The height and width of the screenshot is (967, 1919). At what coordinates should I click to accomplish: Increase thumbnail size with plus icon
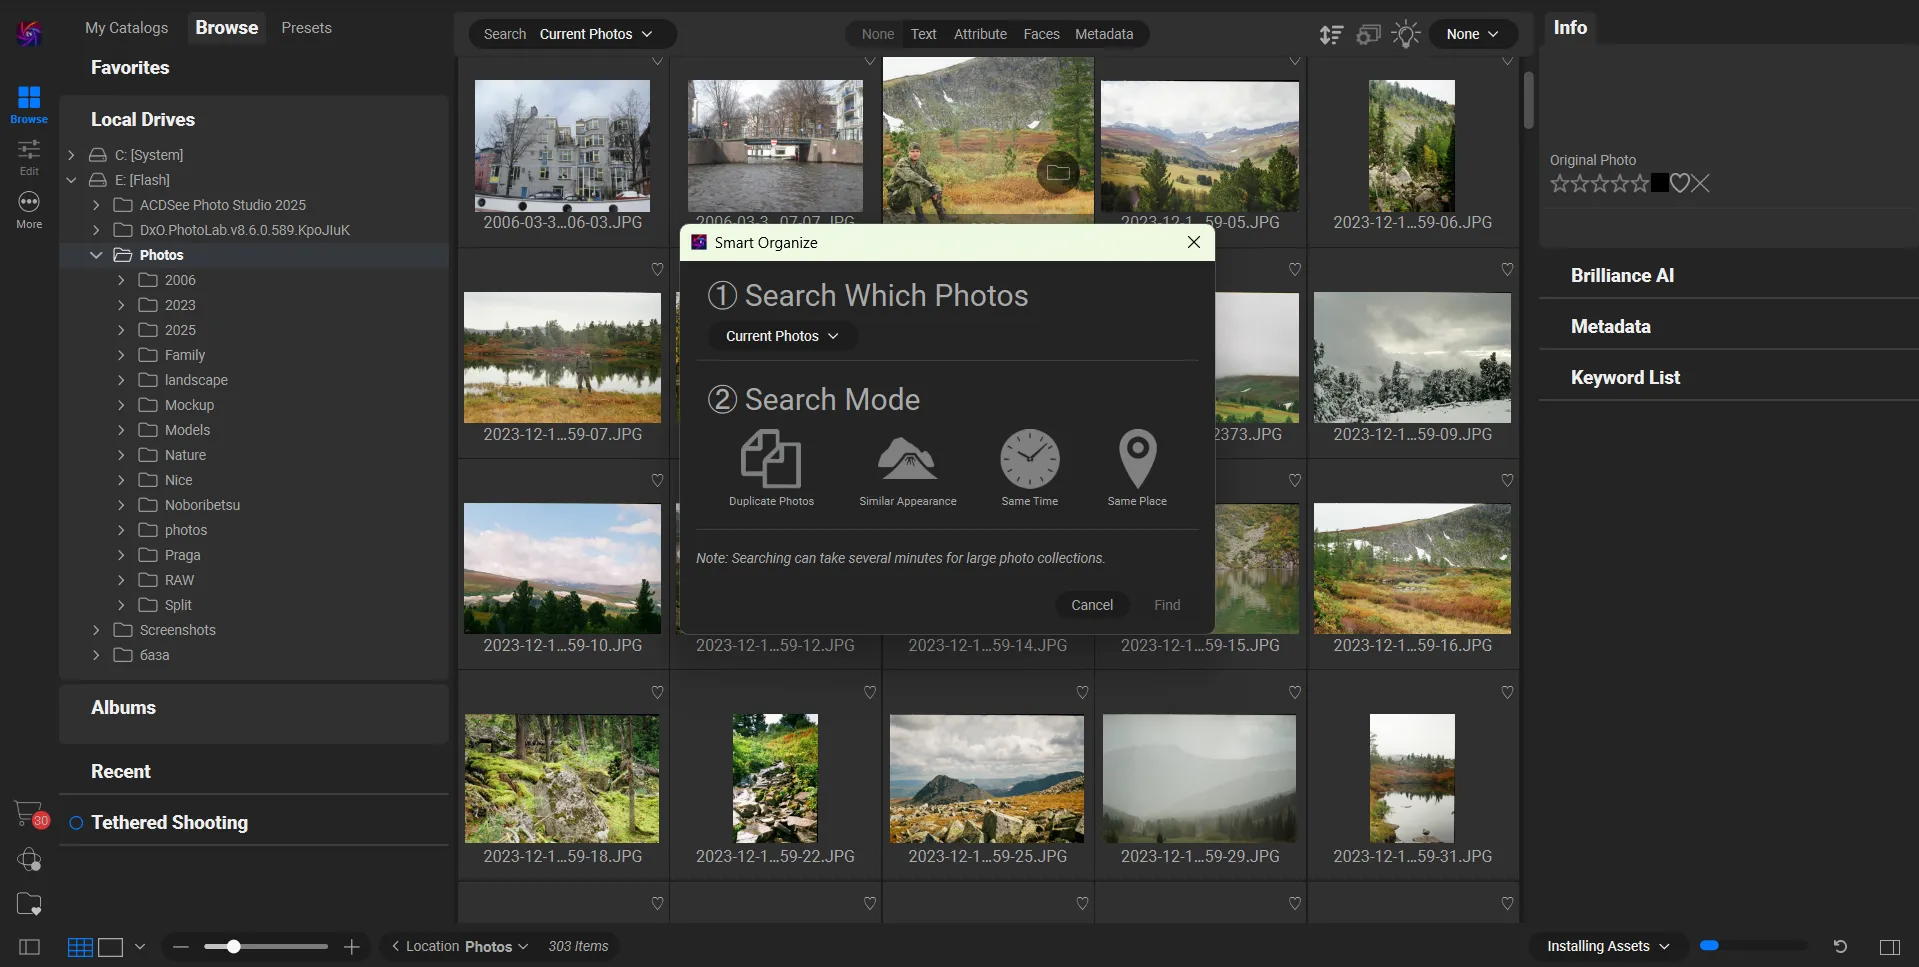pyautogui.click(x=351, y=946)
